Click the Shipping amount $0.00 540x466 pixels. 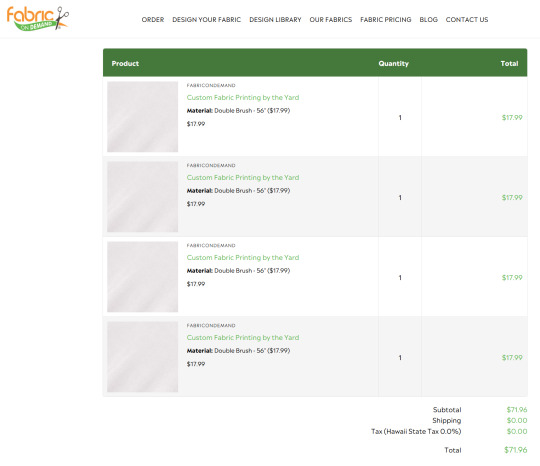[517, 421]
